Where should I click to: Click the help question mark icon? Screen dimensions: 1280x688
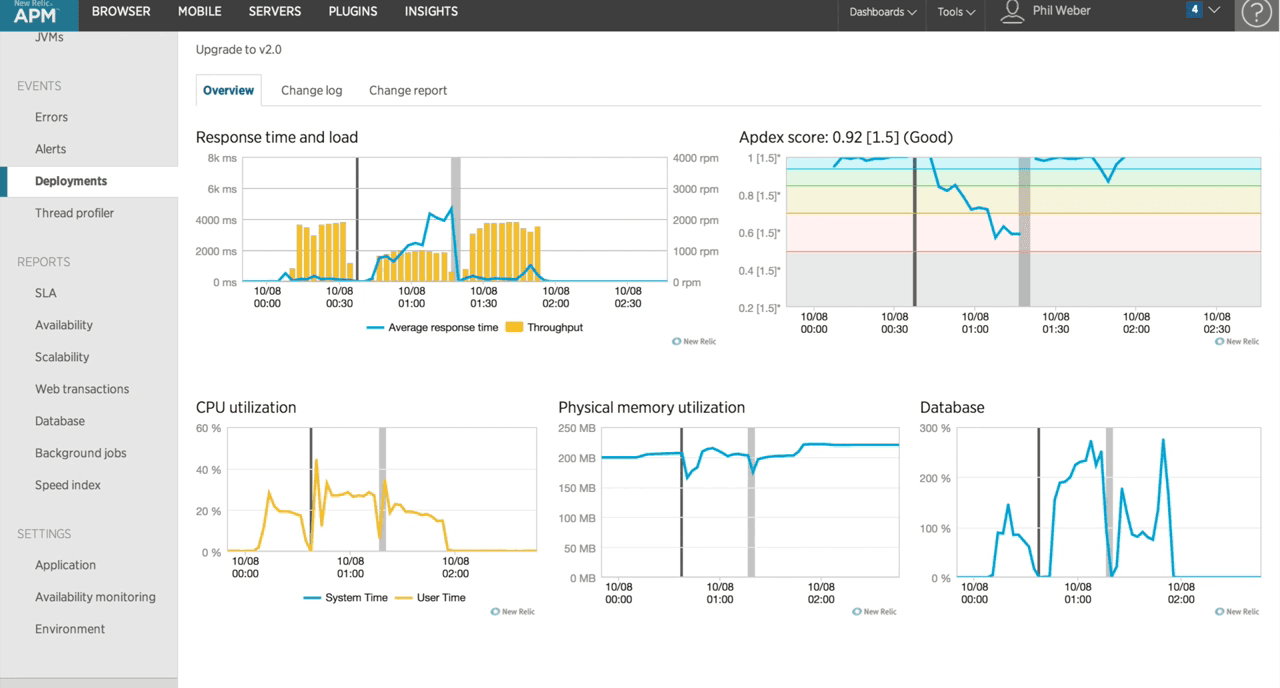pos(1256,13)
